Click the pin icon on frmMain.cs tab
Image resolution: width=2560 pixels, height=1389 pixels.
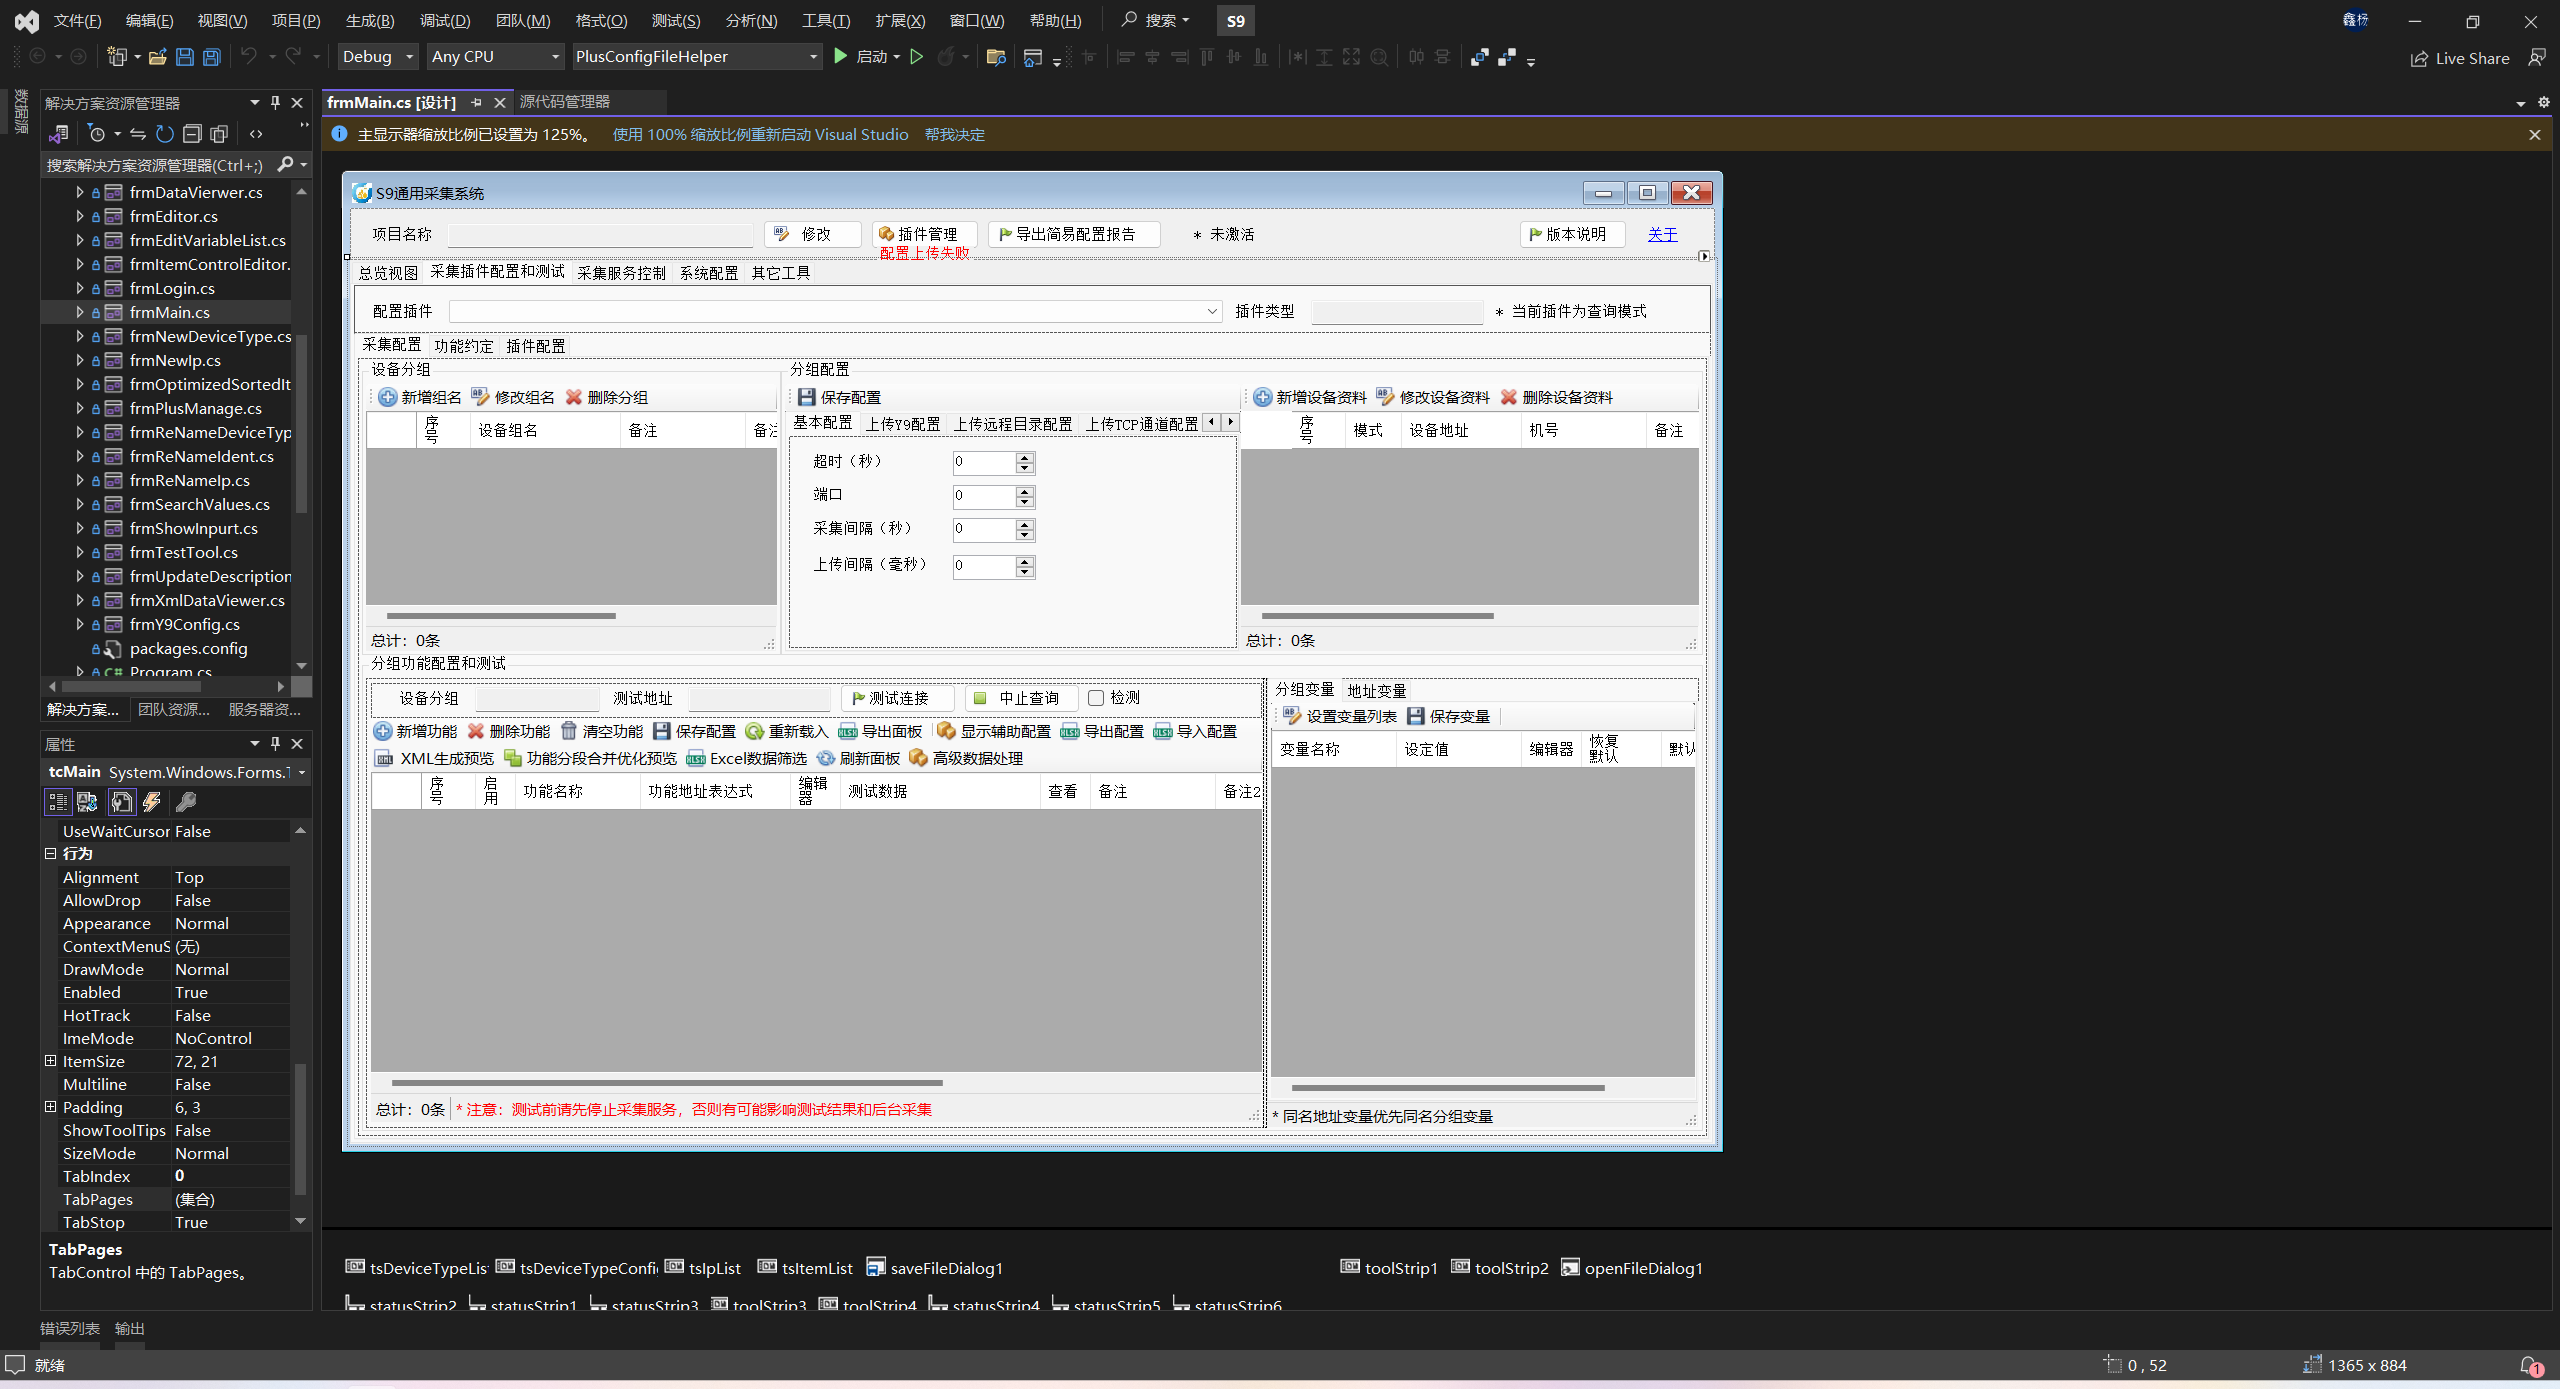(x=476, y=102)
